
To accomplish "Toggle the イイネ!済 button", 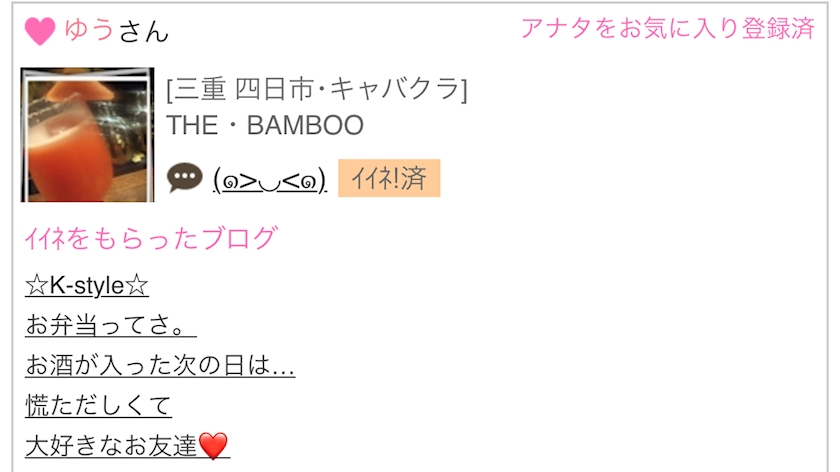I will pyautogui.click(x=389, y=178).
